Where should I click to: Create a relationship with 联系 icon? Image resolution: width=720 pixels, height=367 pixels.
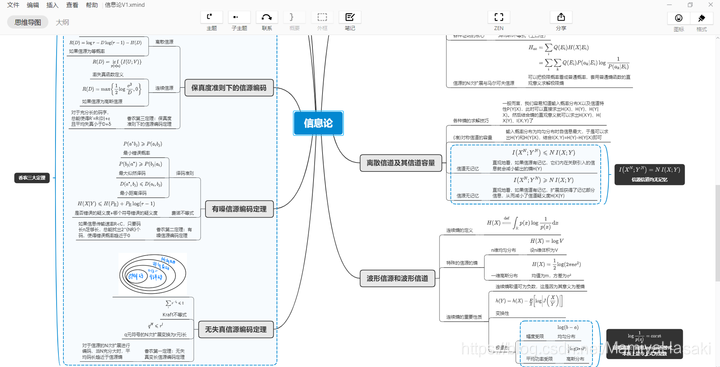click(267, 17)
